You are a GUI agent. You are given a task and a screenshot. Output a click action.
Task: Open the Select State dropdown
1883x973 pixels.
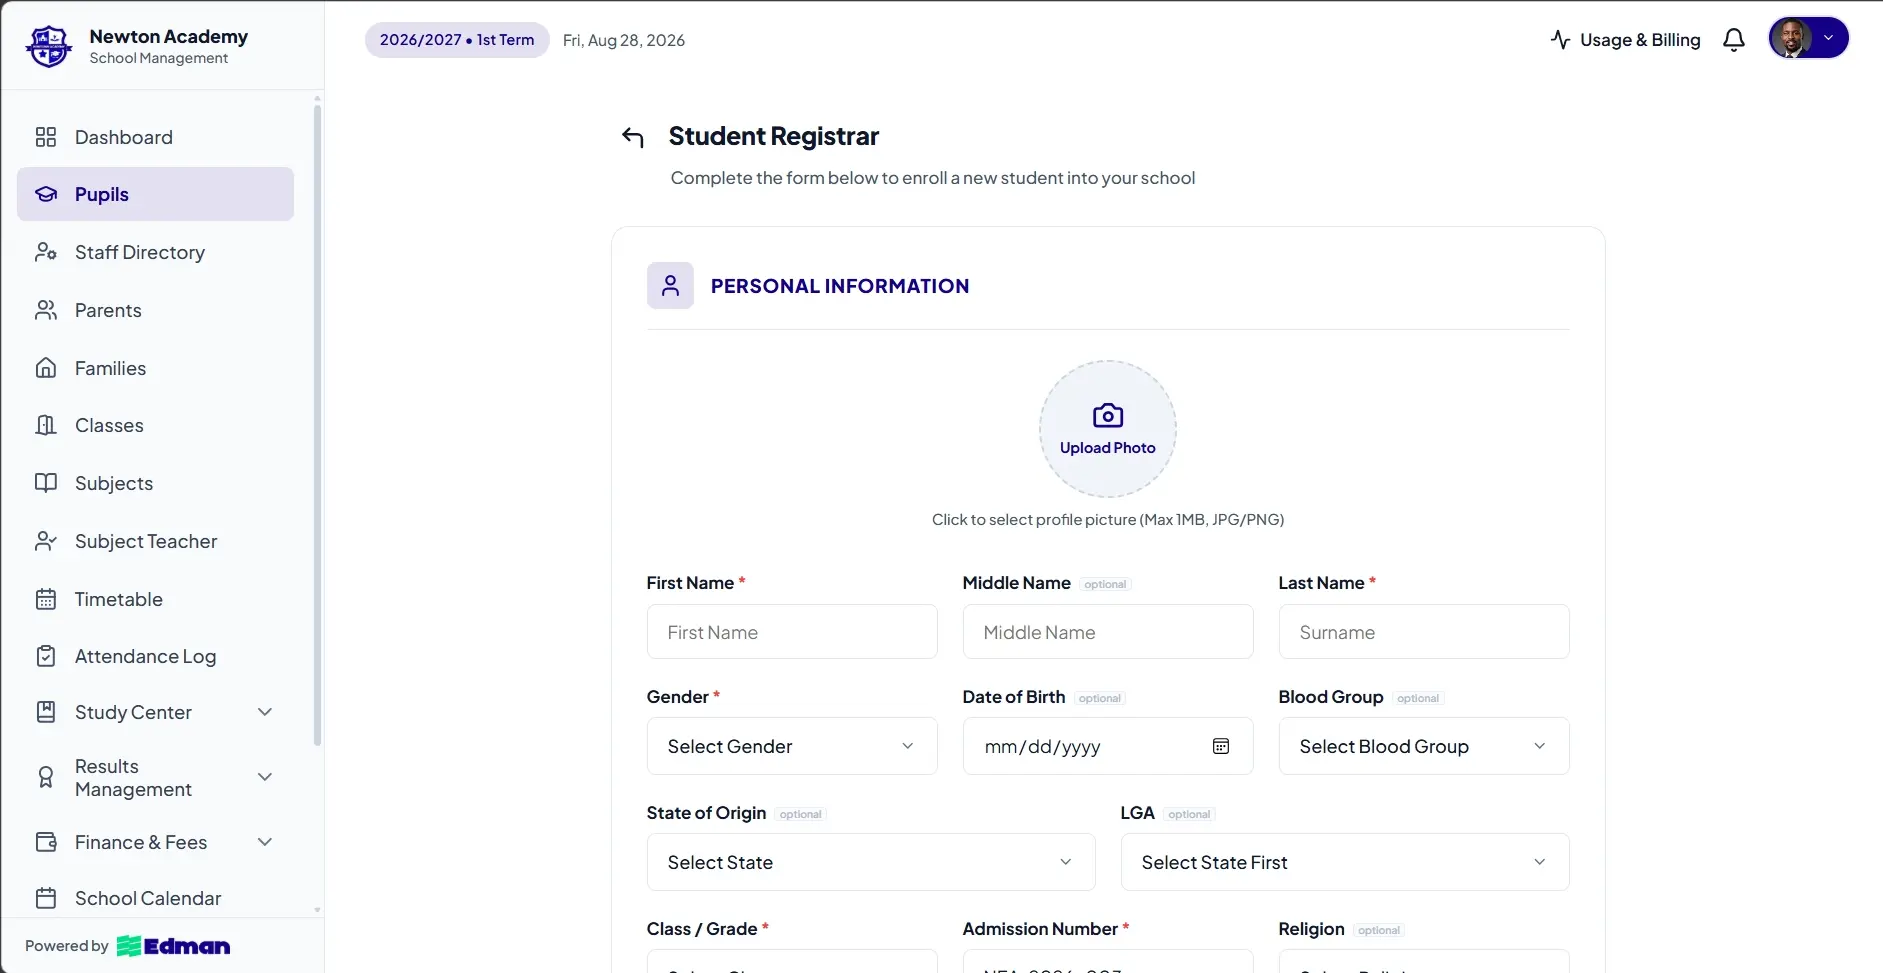pos(871,862)
